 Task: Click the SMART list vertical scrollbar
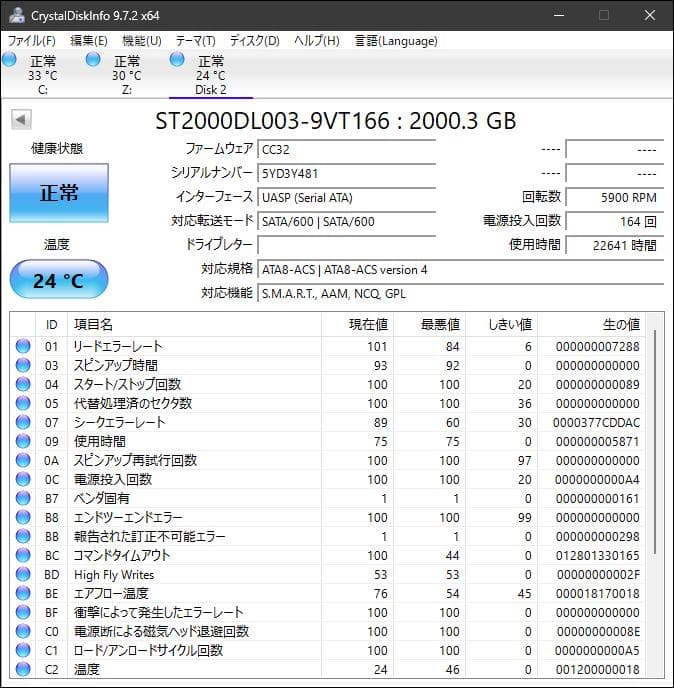point(655,443)
